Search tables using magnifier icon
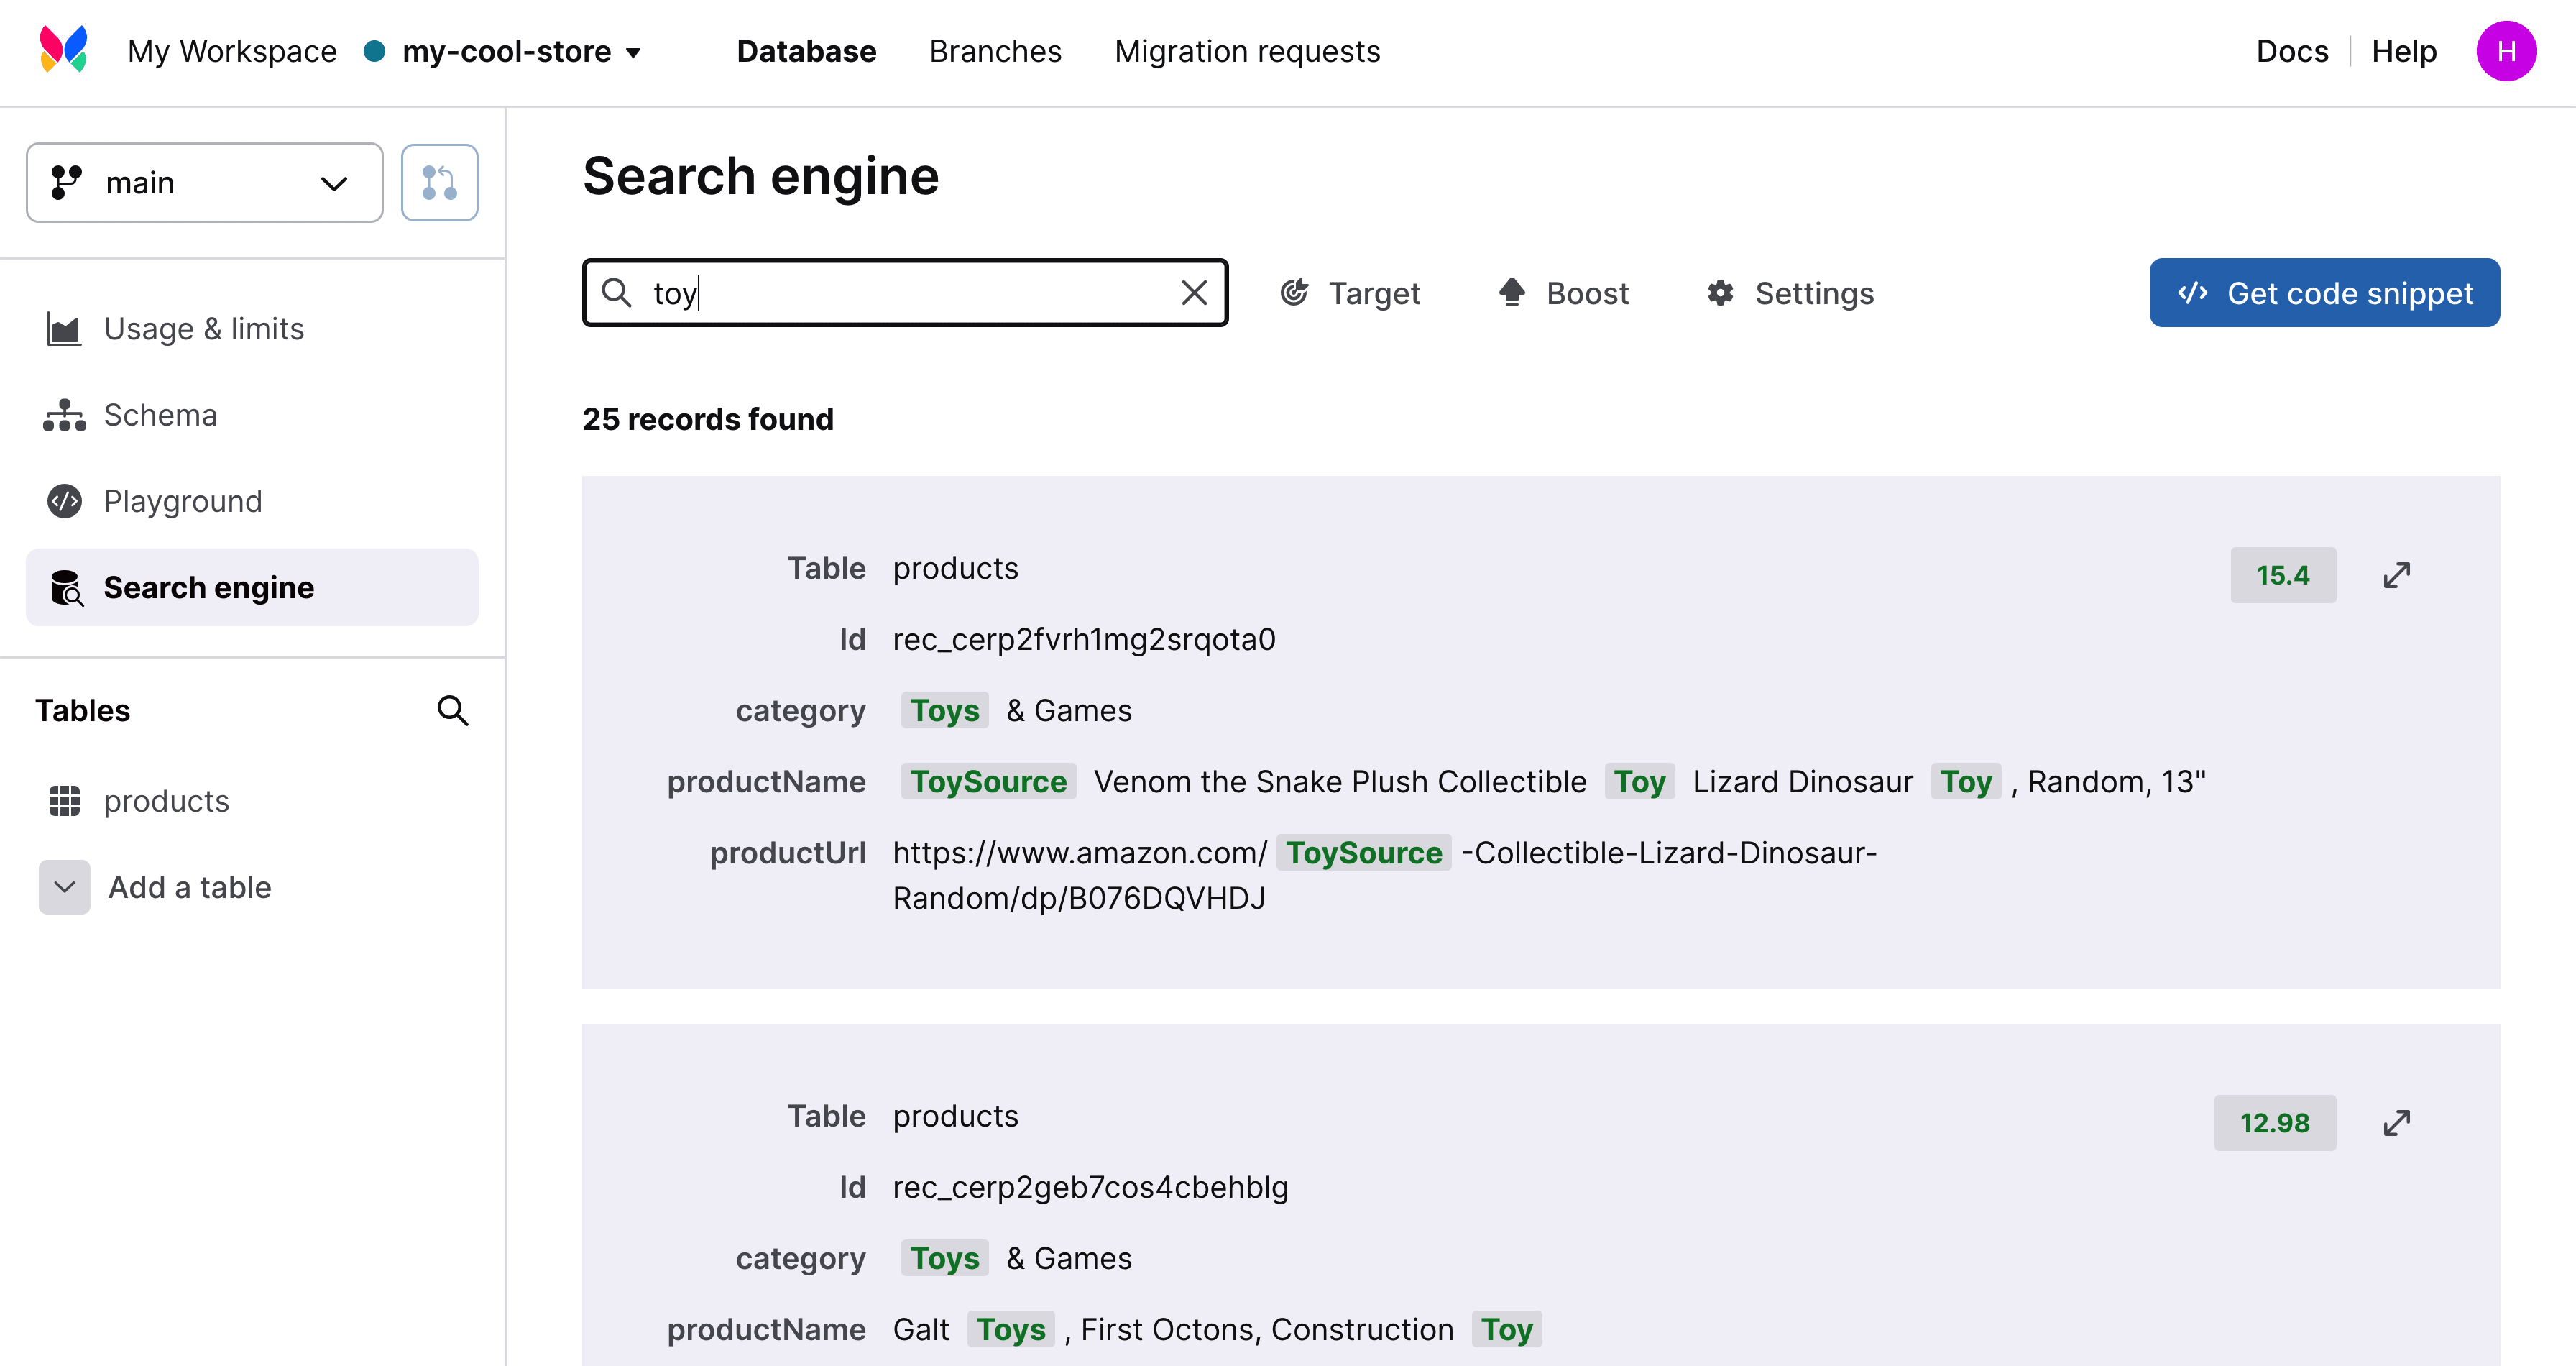Image resolution: width=2576 pixels, height=1366 pixels. tap(453, 710)
